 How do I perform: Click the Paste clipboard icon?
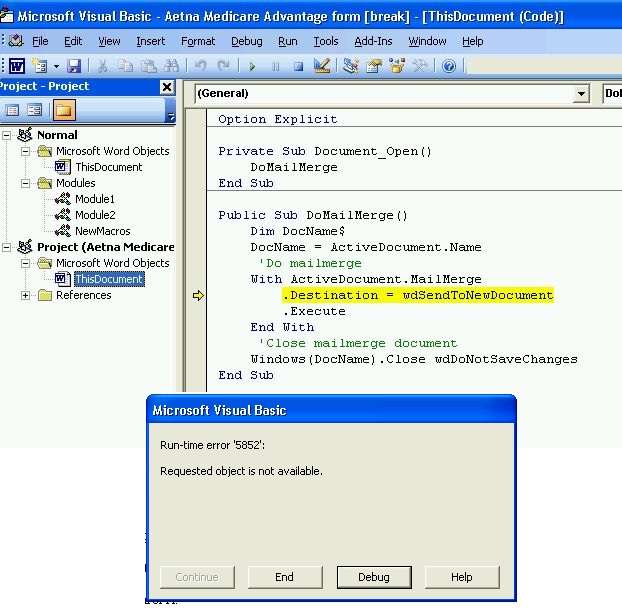point(149,66)
